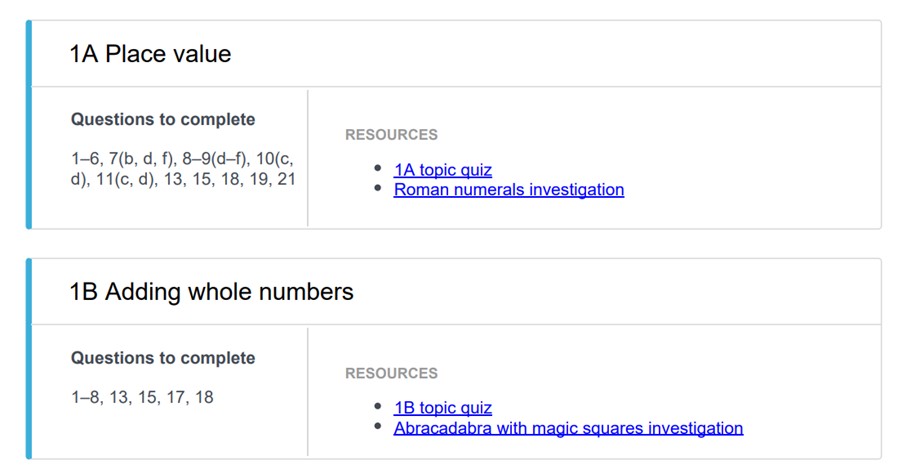Click the blue accent bar of 1A card
The height and width of the screenshot is (474, 902).
pos(29,125)
